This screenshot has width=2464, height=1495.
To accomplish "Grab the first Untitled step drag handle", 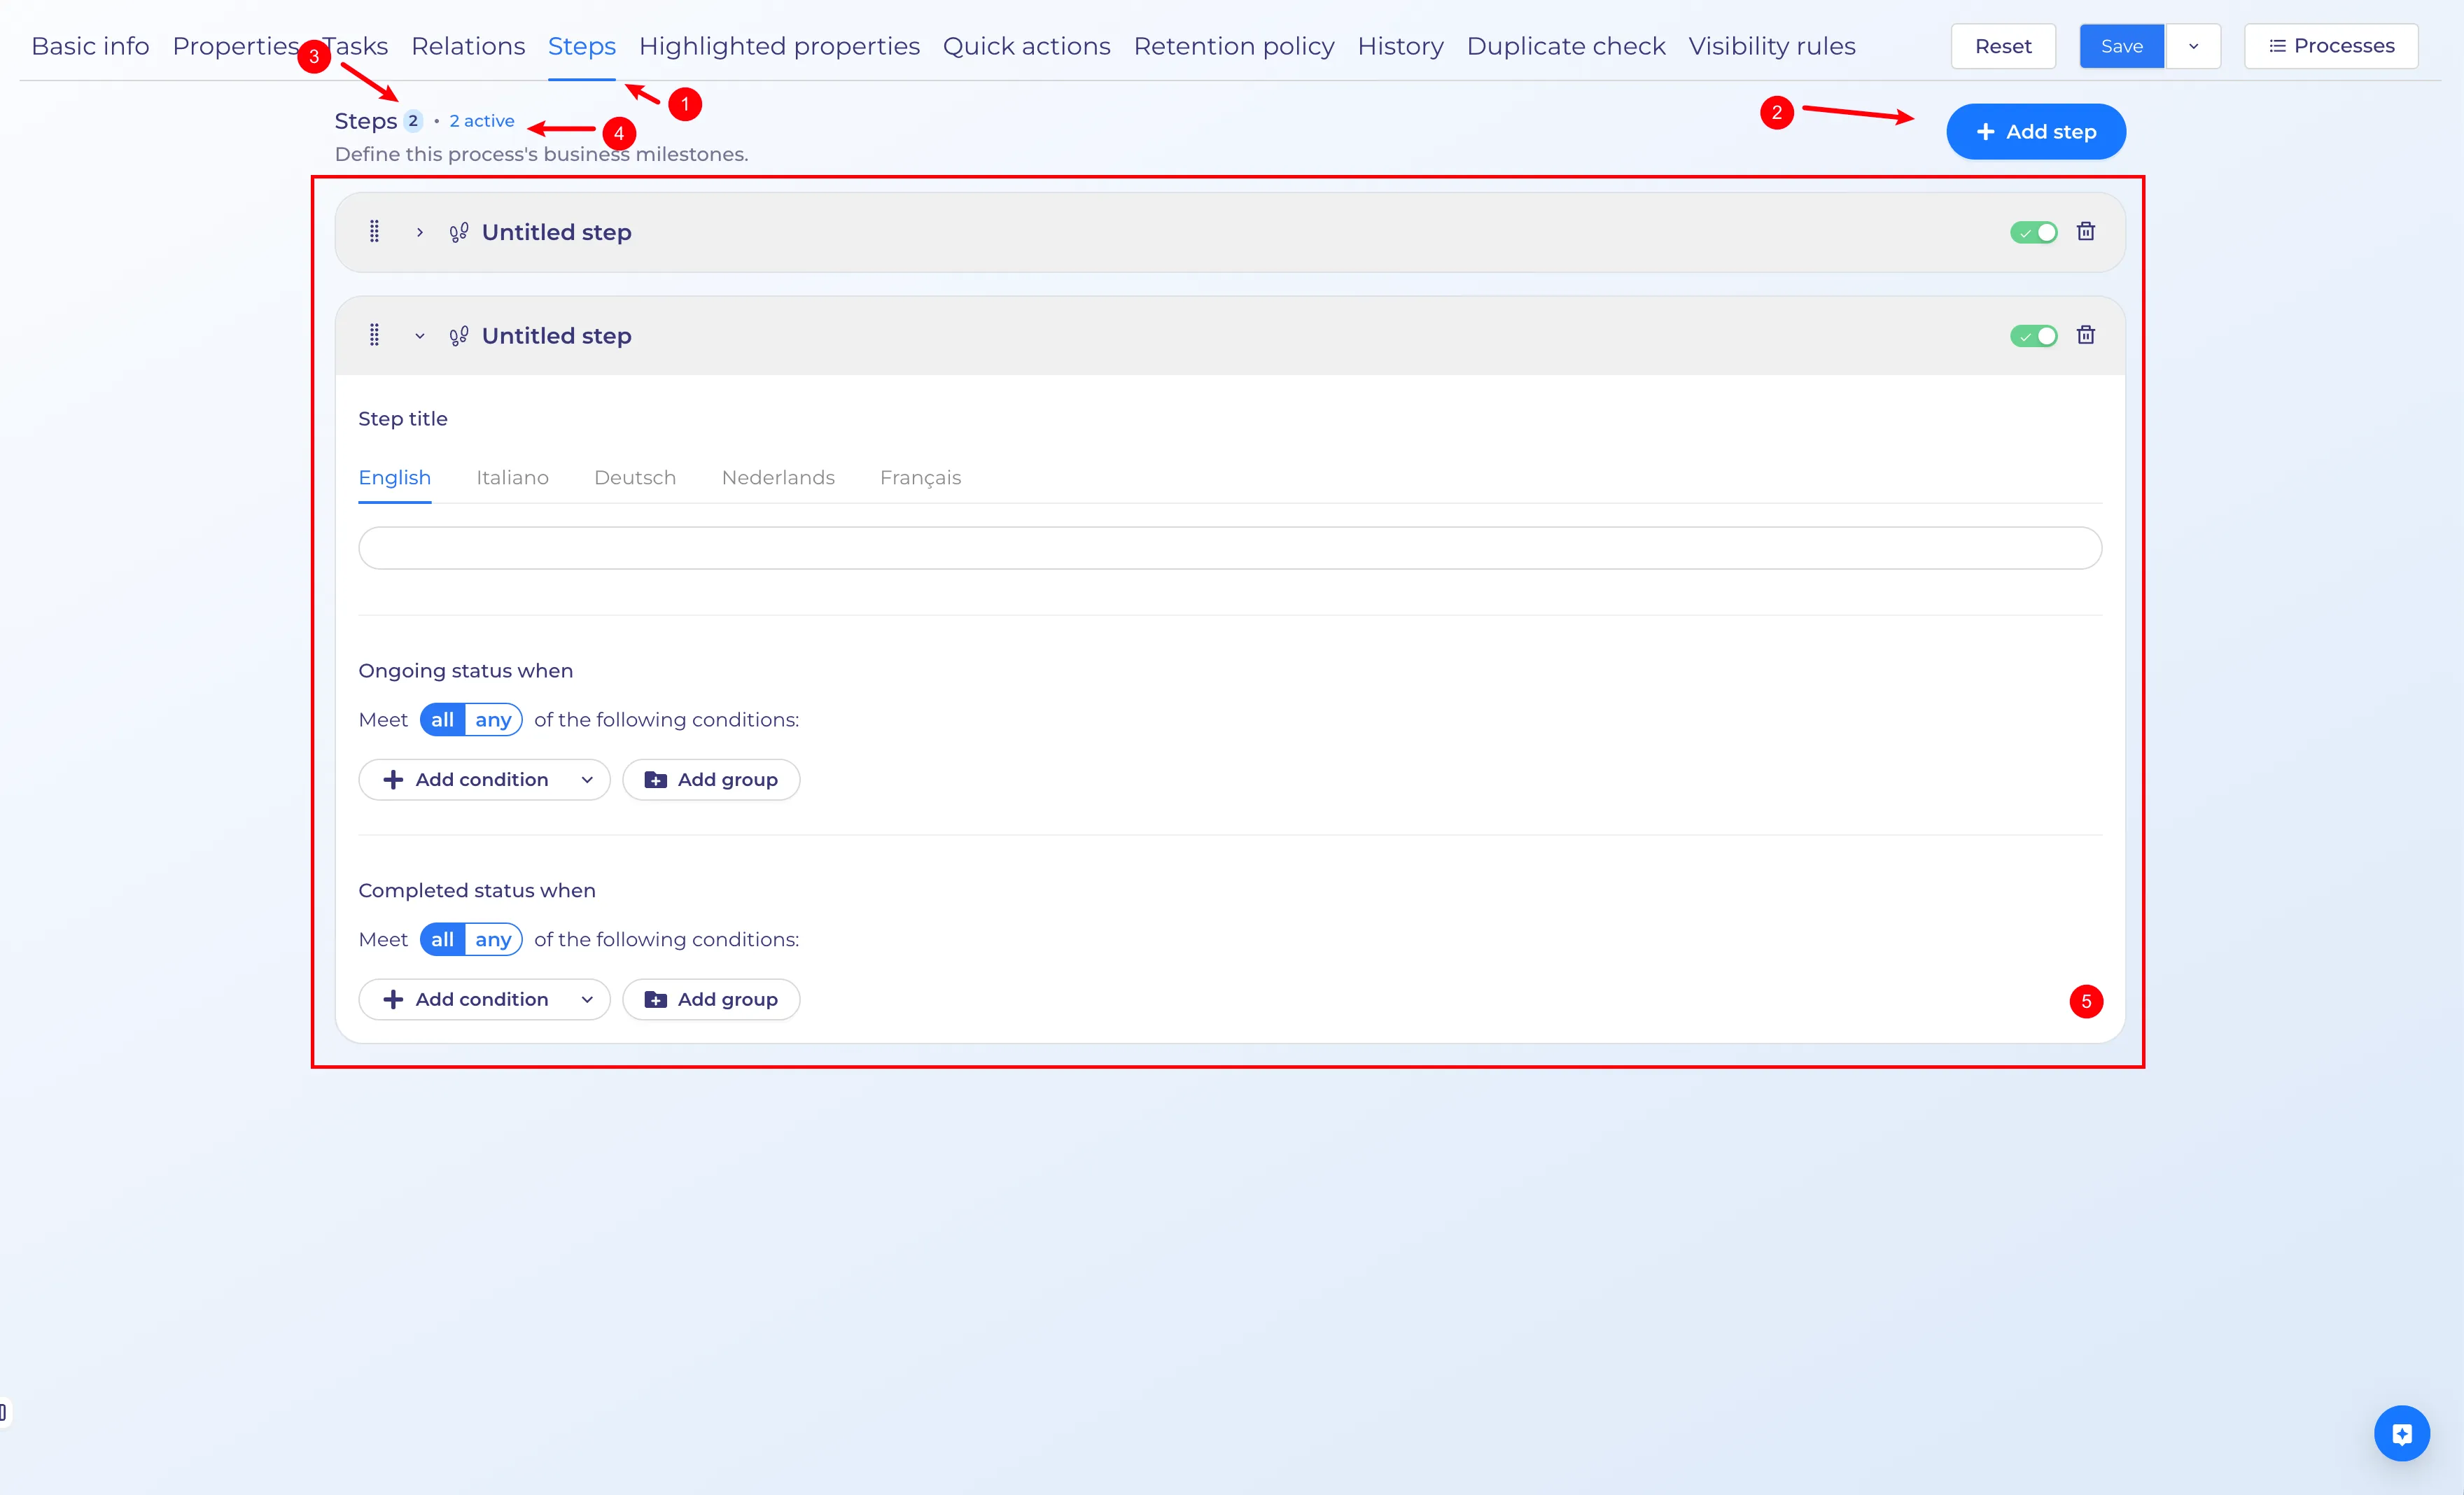I will point(374,232).
